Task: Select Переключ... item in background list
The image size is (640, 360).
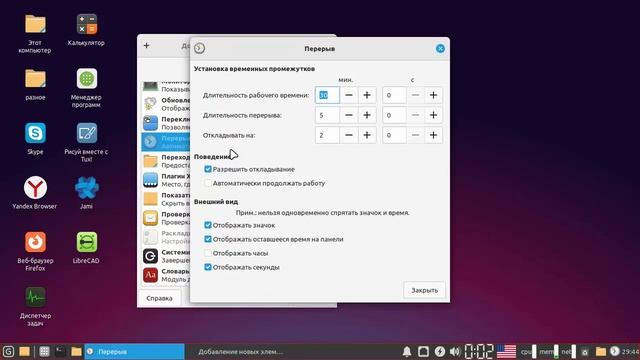Action: click(166, 123)
